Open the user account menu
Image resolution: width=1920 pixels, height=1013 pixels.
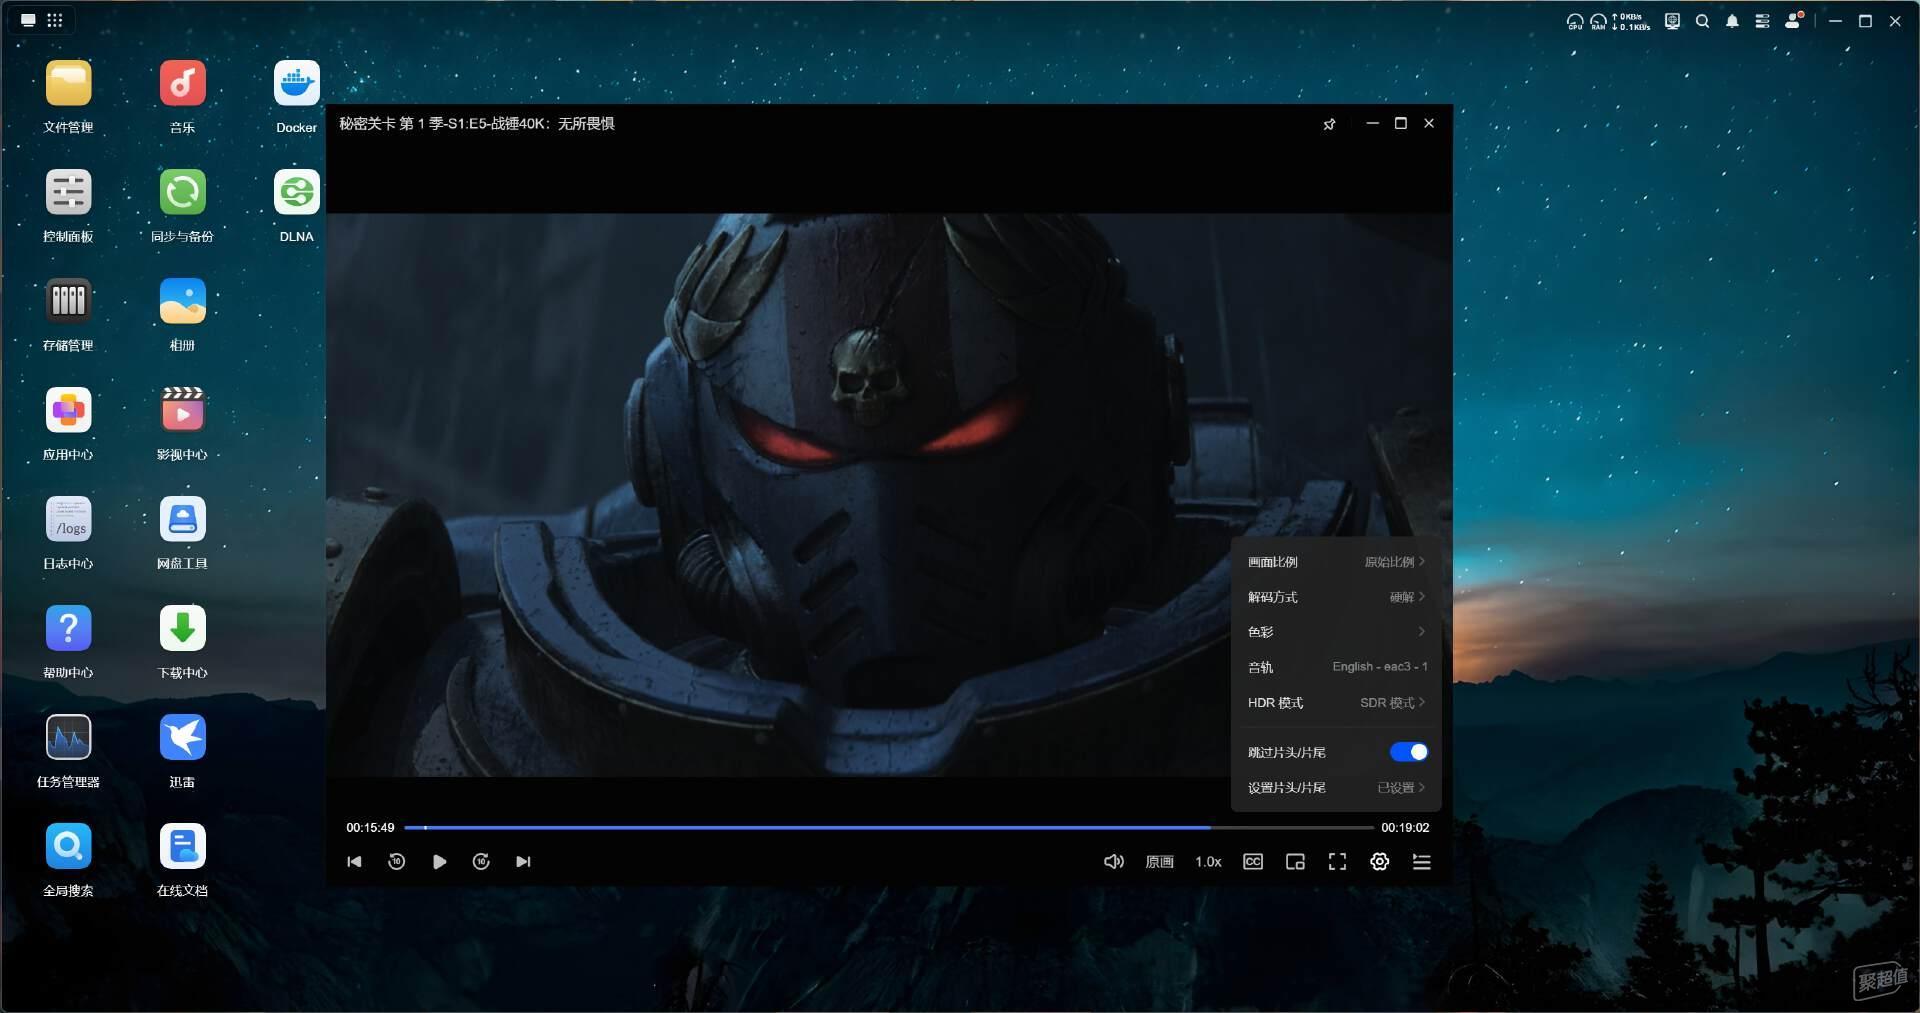coord(1793,20)
